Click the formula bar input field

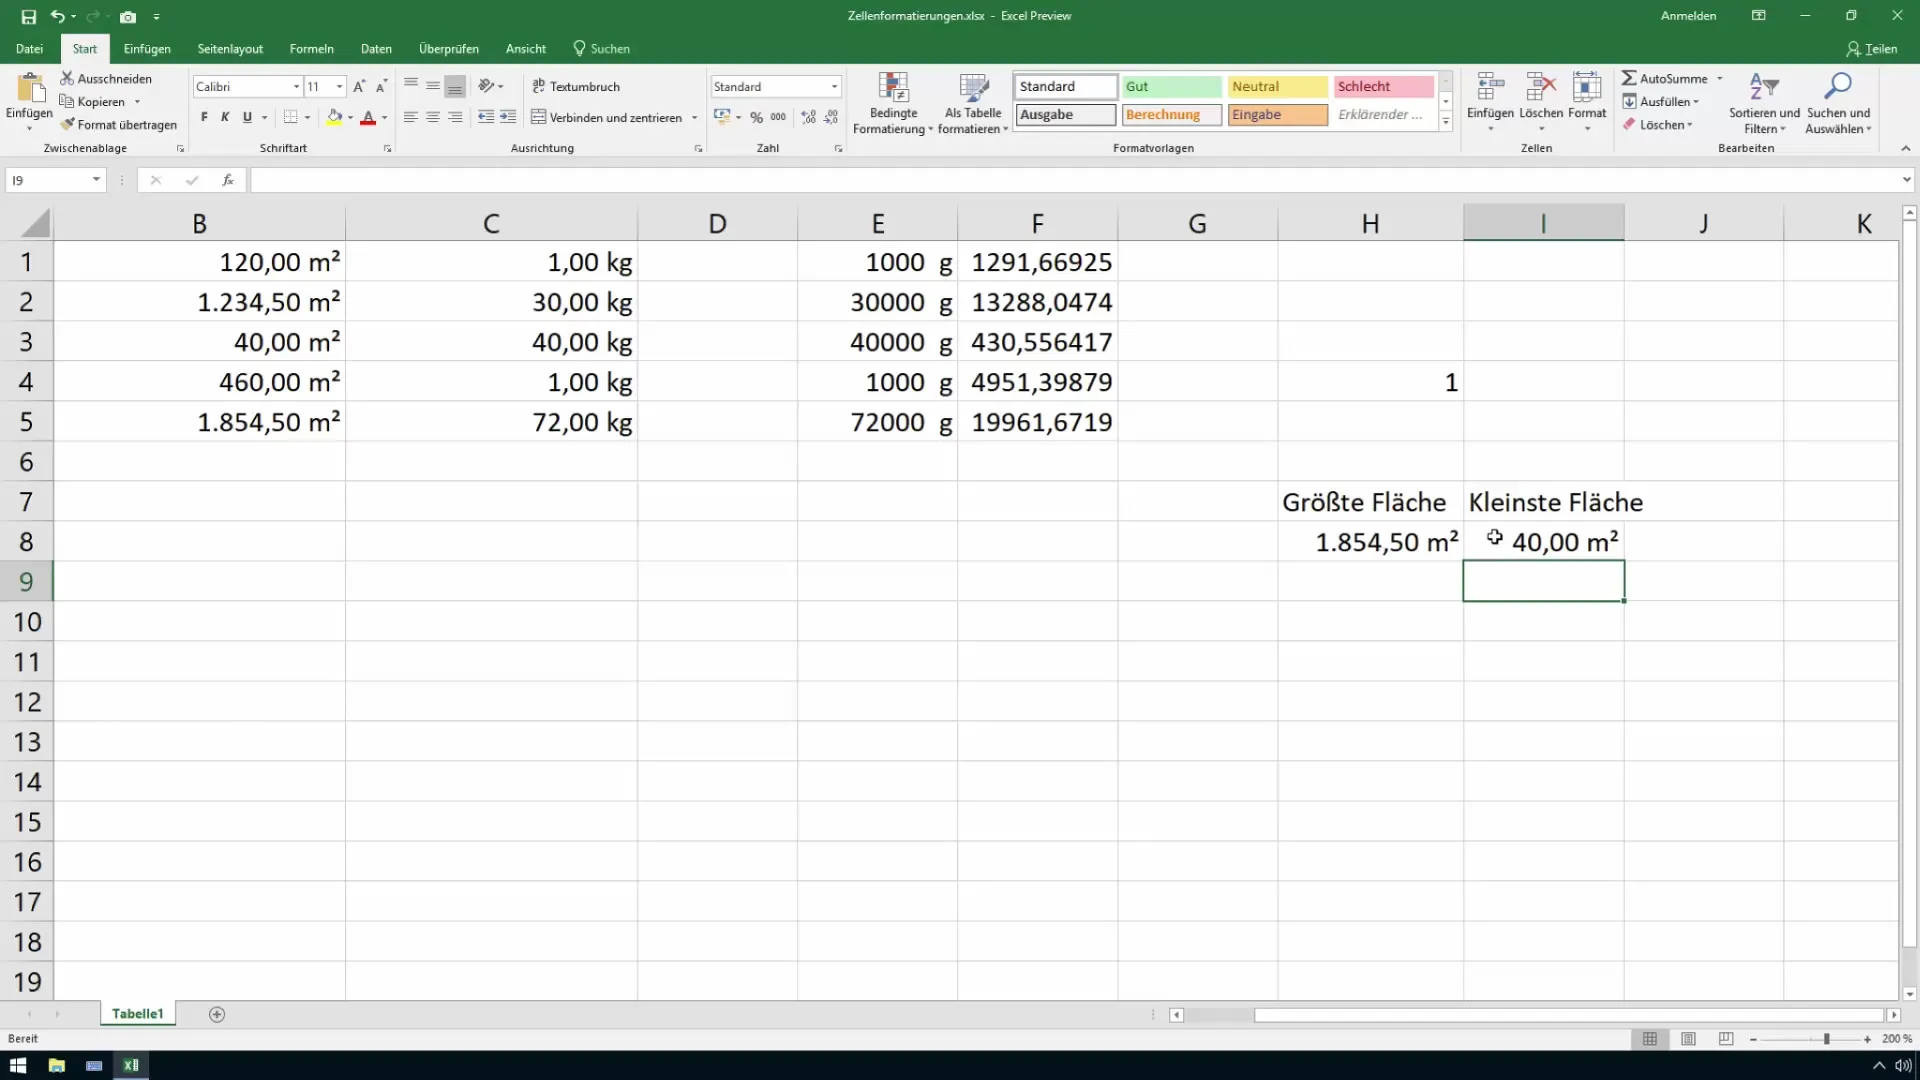[1075, 180]
